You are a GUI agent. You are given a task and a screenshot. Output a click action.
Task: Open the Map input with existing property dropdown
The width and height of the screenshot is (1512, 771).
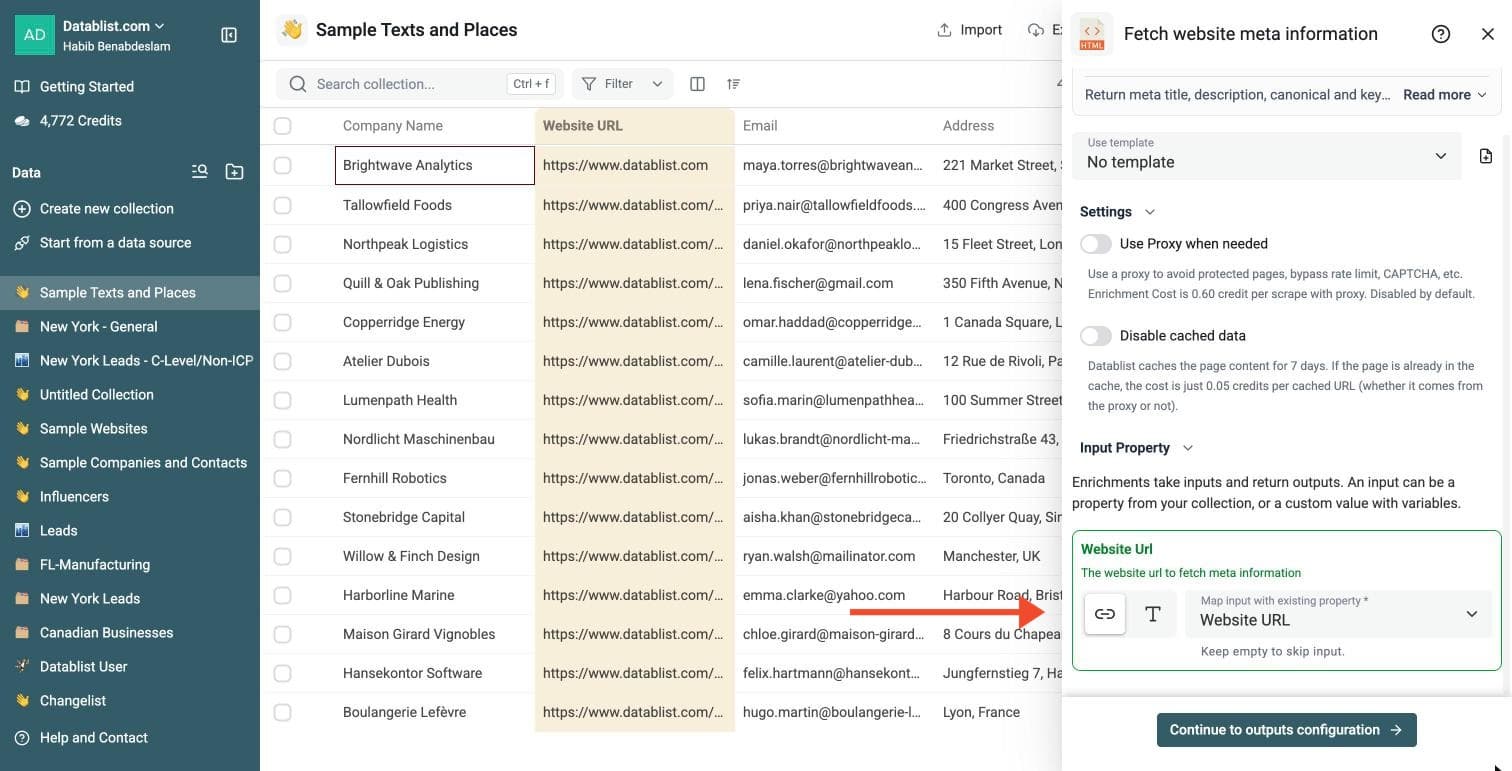pyautogui.click(x=1339, y=614)
